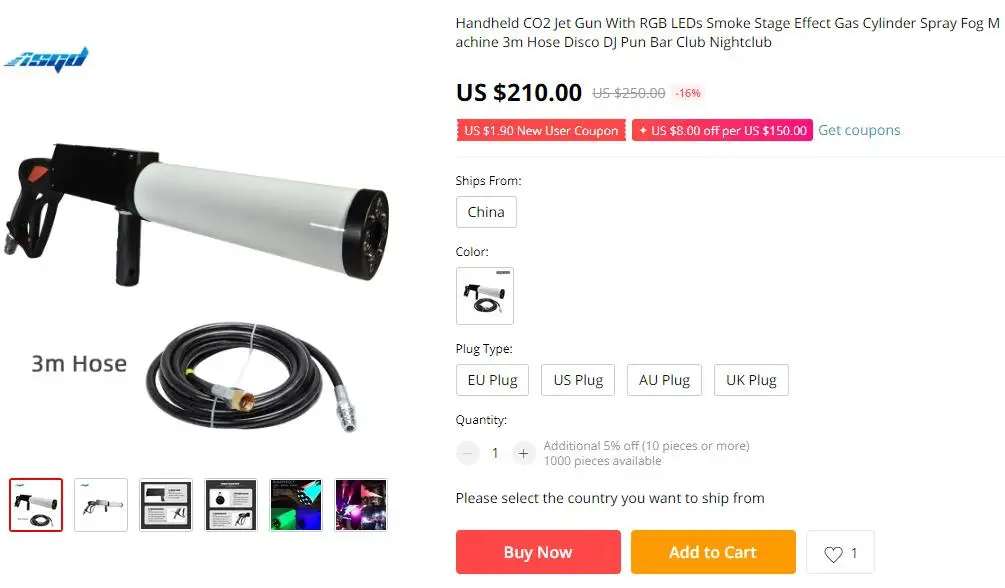Open the last nightclub stage thumbnail

[x=361, y=505]
